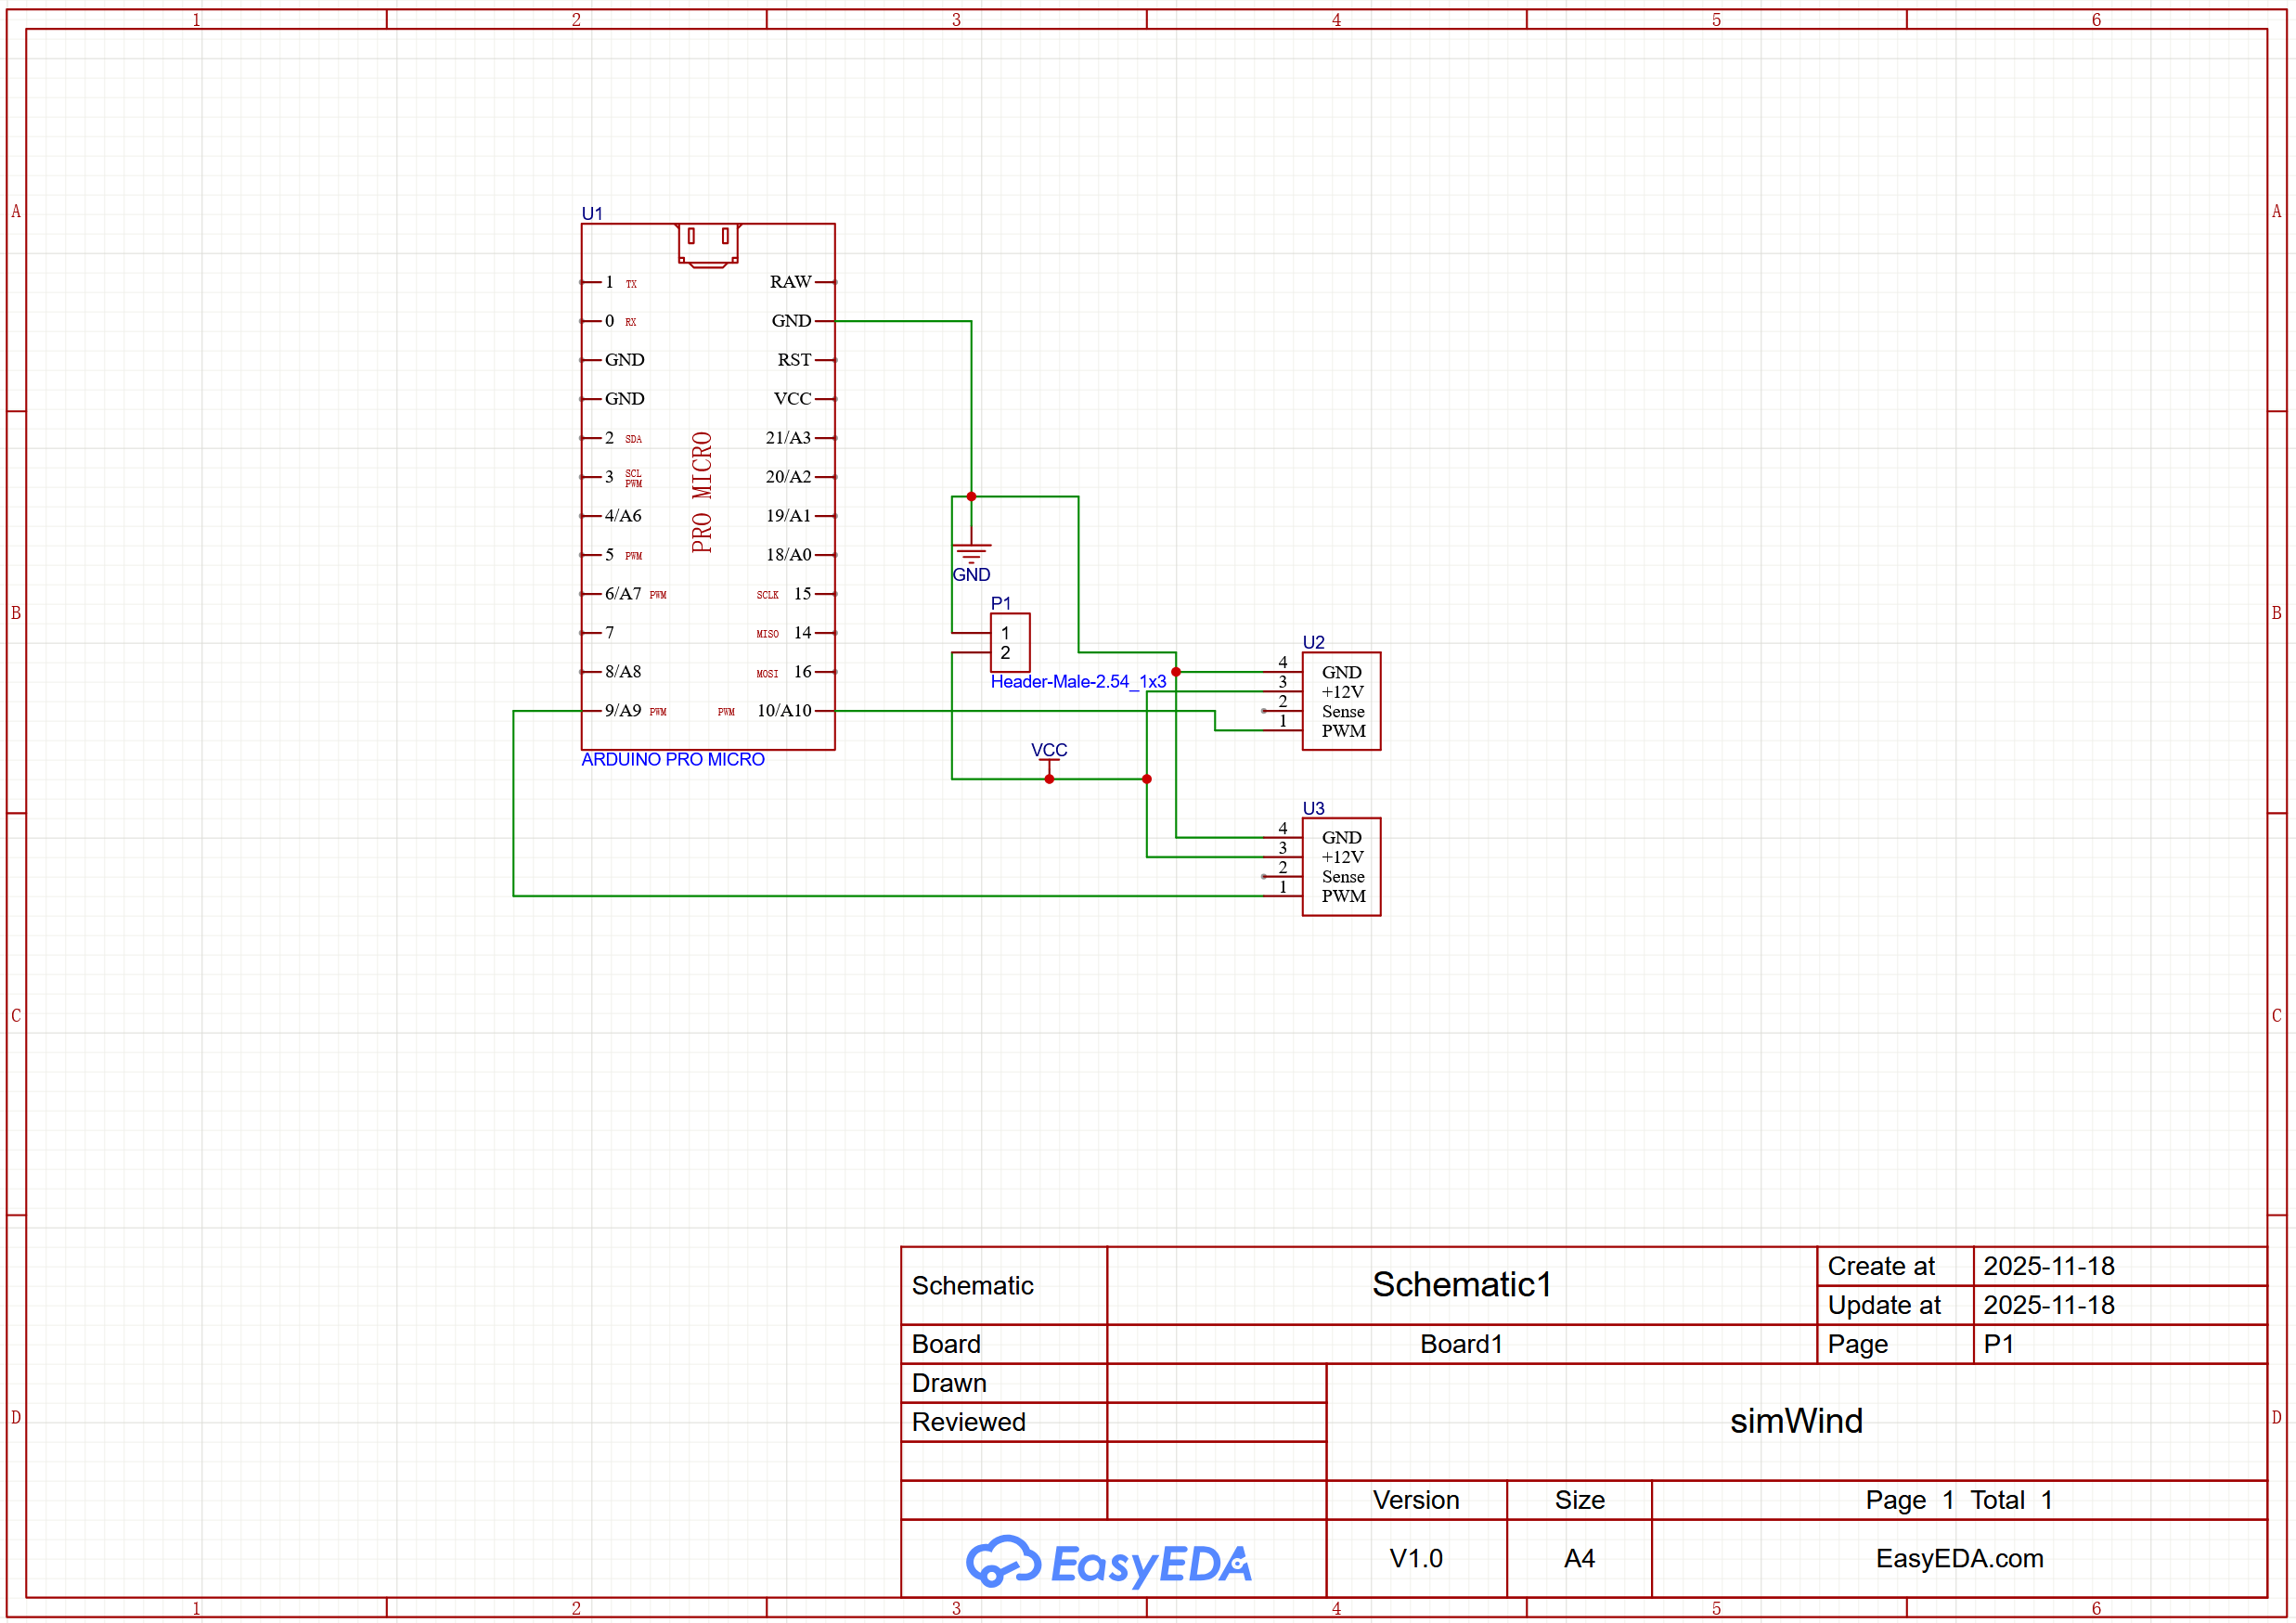Click the ARDUINO PRO MICRO label
Image resolution: width=2296 pixels, height=1623 pixels.
pos(672,759)
